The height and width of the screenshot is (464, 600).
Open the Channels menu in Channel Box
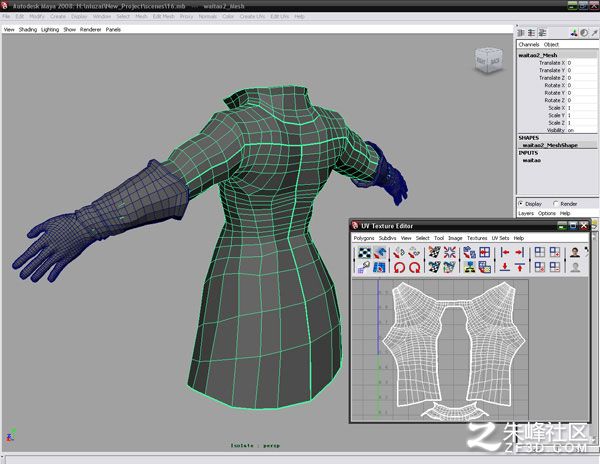pos(529,44)
